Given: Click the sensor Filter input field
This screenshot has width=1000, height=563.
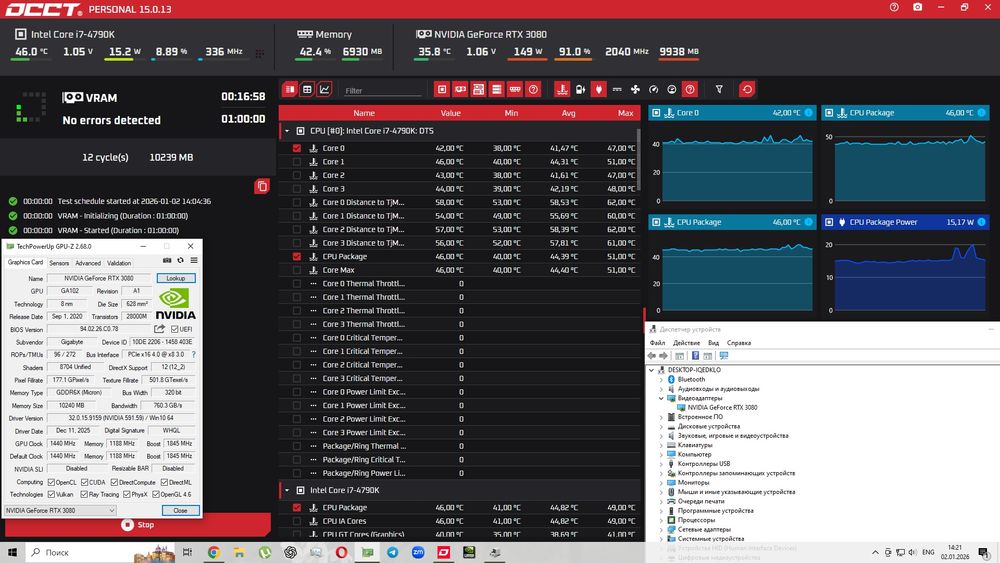Looking at the screenshot, I should [x=383, y=91].
